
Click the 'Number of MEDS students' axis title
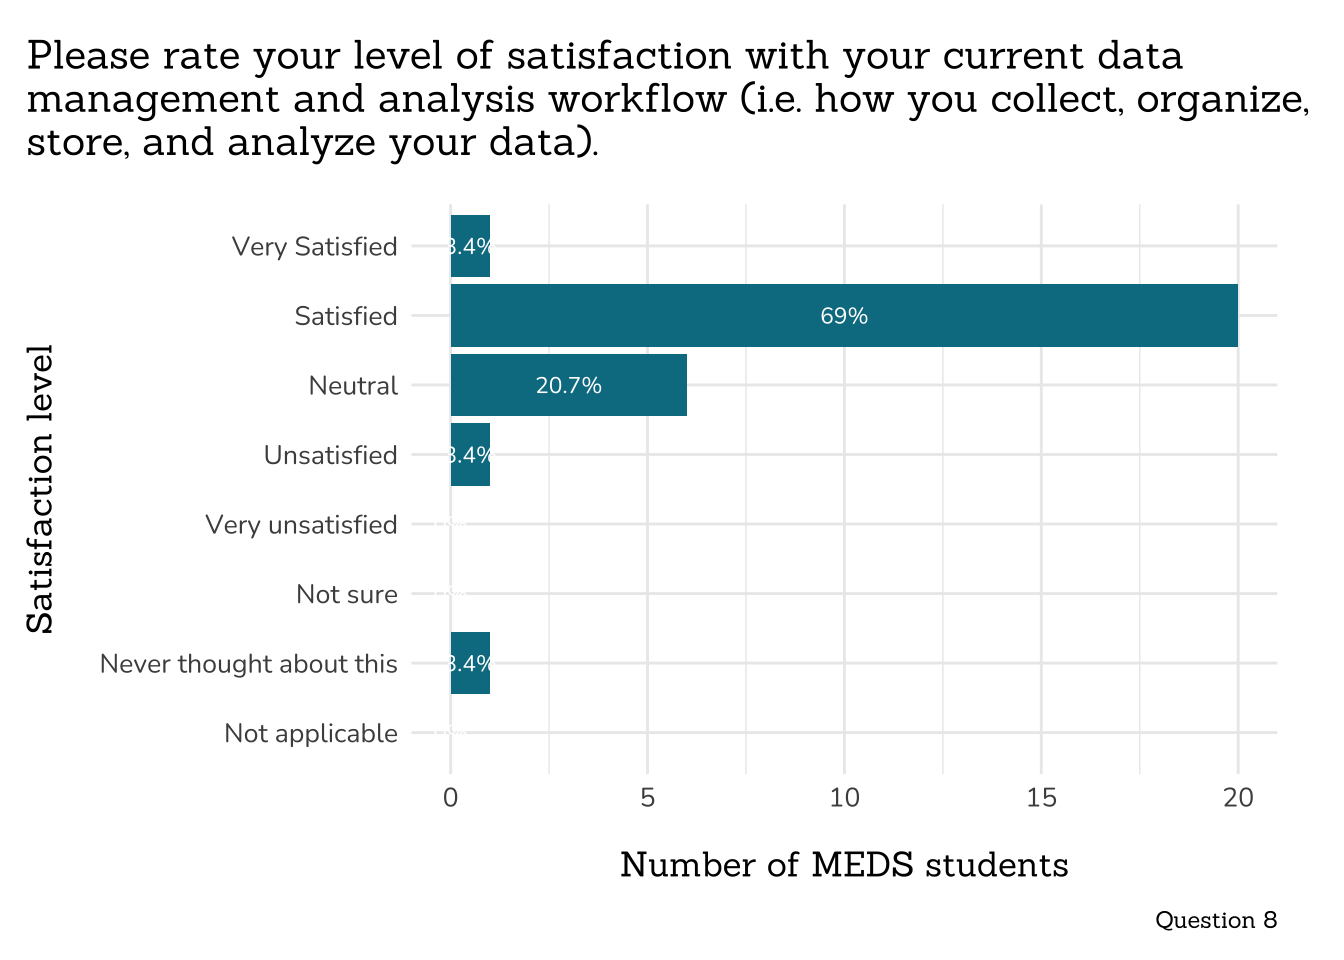[844, 865]
